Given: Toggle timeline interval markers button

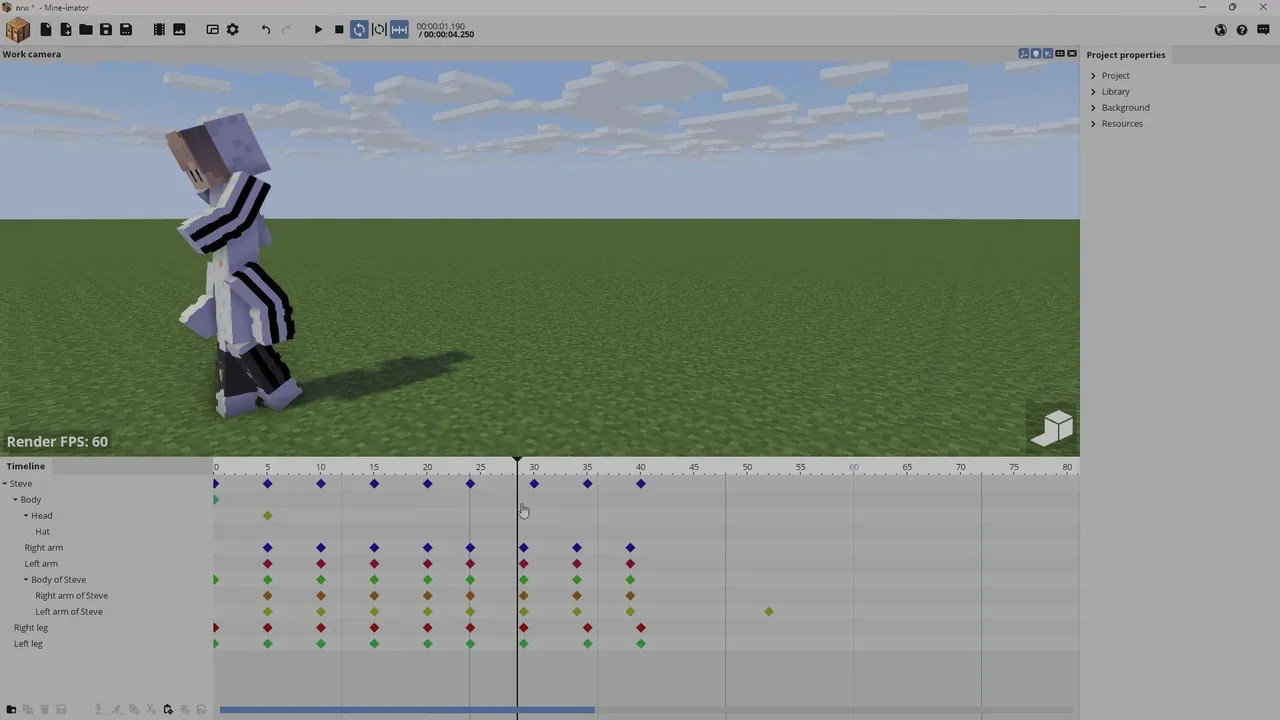Looking at the screenshot, I should click(399, 30).
